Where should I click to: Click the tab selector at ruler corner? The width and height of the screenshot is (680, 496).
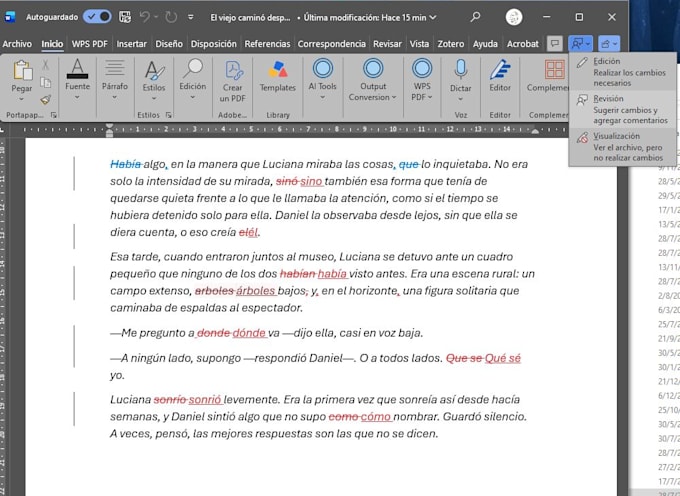[2, 129]
